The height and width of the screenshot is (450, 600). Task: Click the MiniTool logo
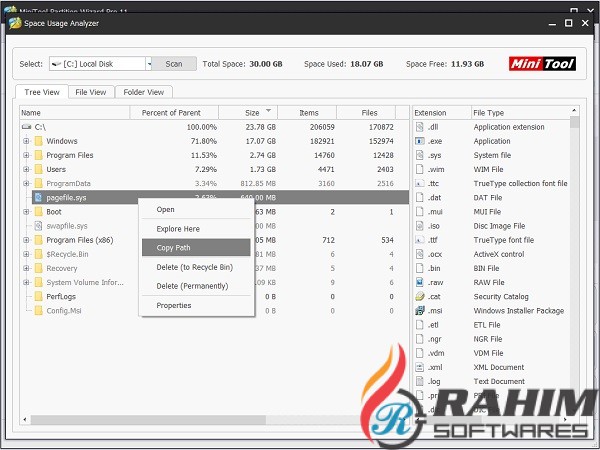click(x=542, y=64)
